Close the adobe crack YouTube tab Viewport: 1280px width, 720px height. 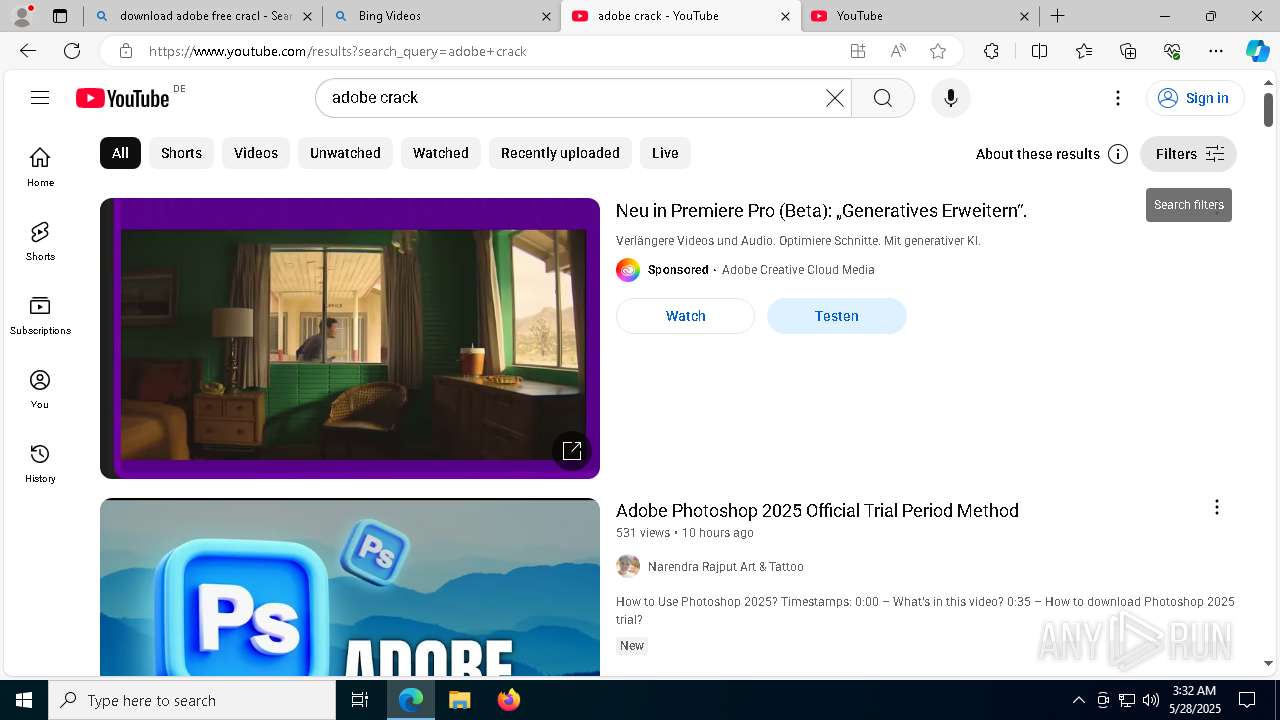pos(785,16)
